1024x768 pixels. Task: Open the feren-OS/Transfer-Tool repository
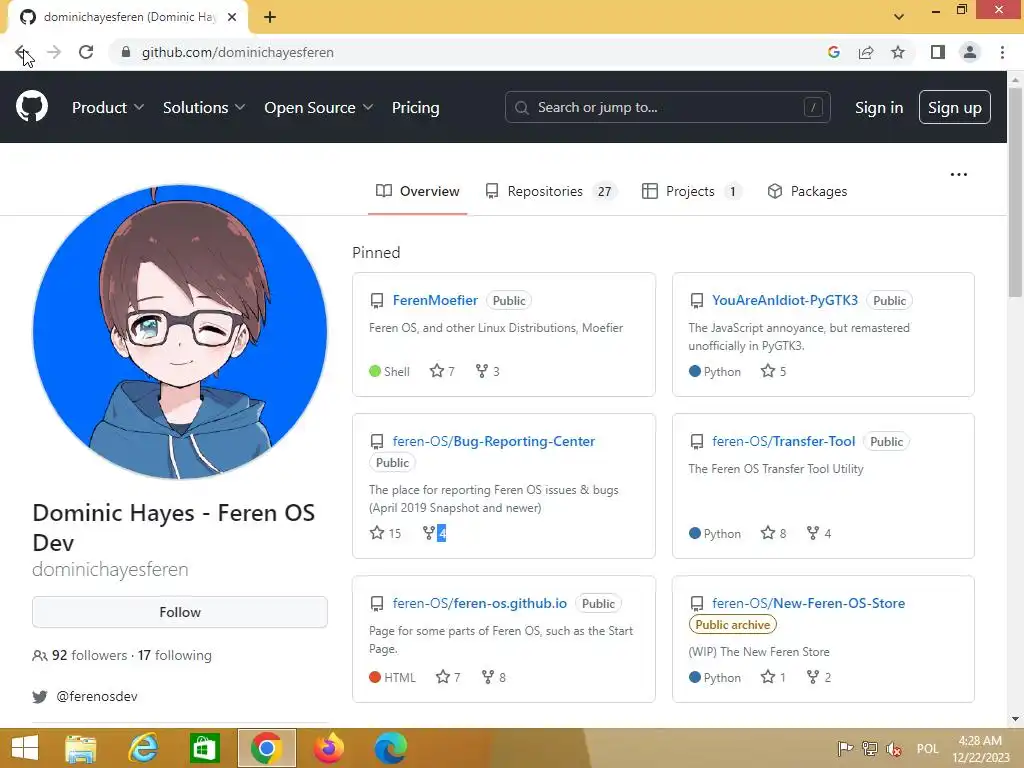pos(783,441)
